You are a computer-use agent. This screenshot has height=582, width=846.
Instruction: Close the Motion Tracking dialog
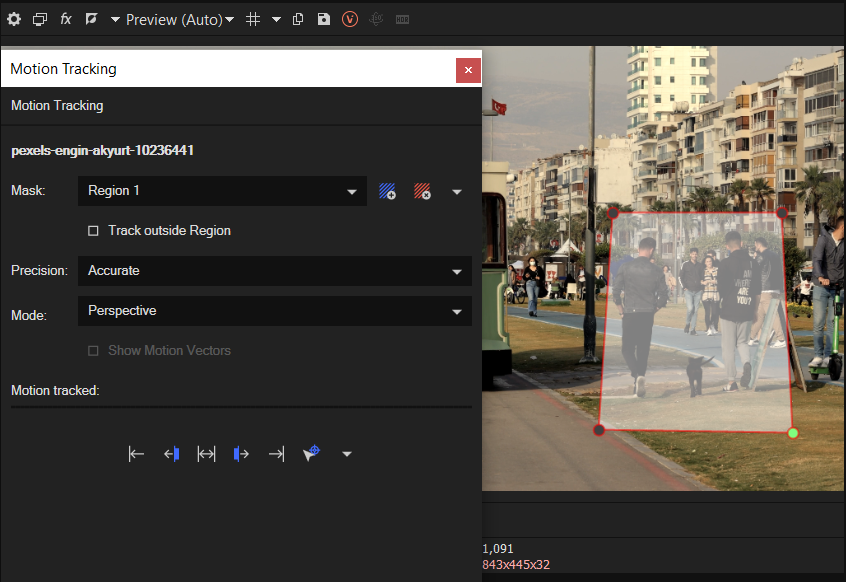468,70
